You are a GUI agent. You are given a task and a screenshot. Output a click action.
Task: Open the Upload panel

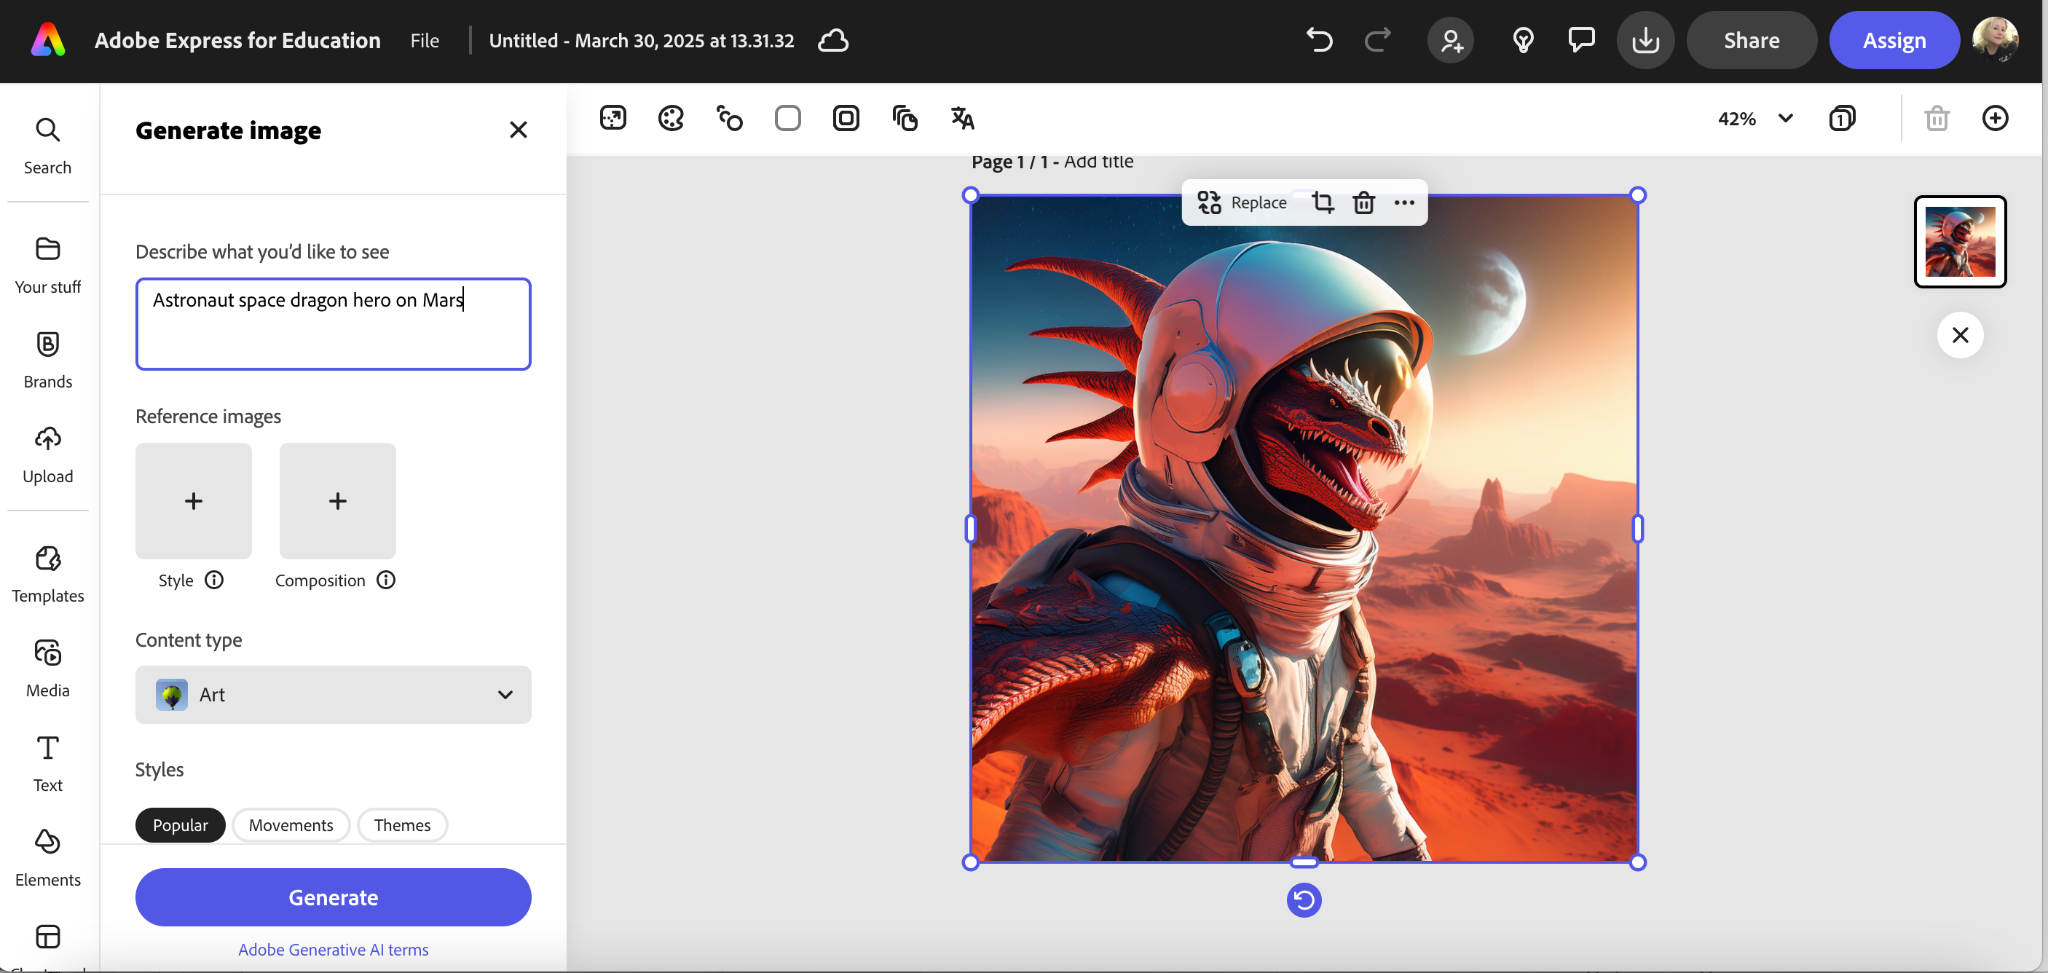tap(48, 455)
